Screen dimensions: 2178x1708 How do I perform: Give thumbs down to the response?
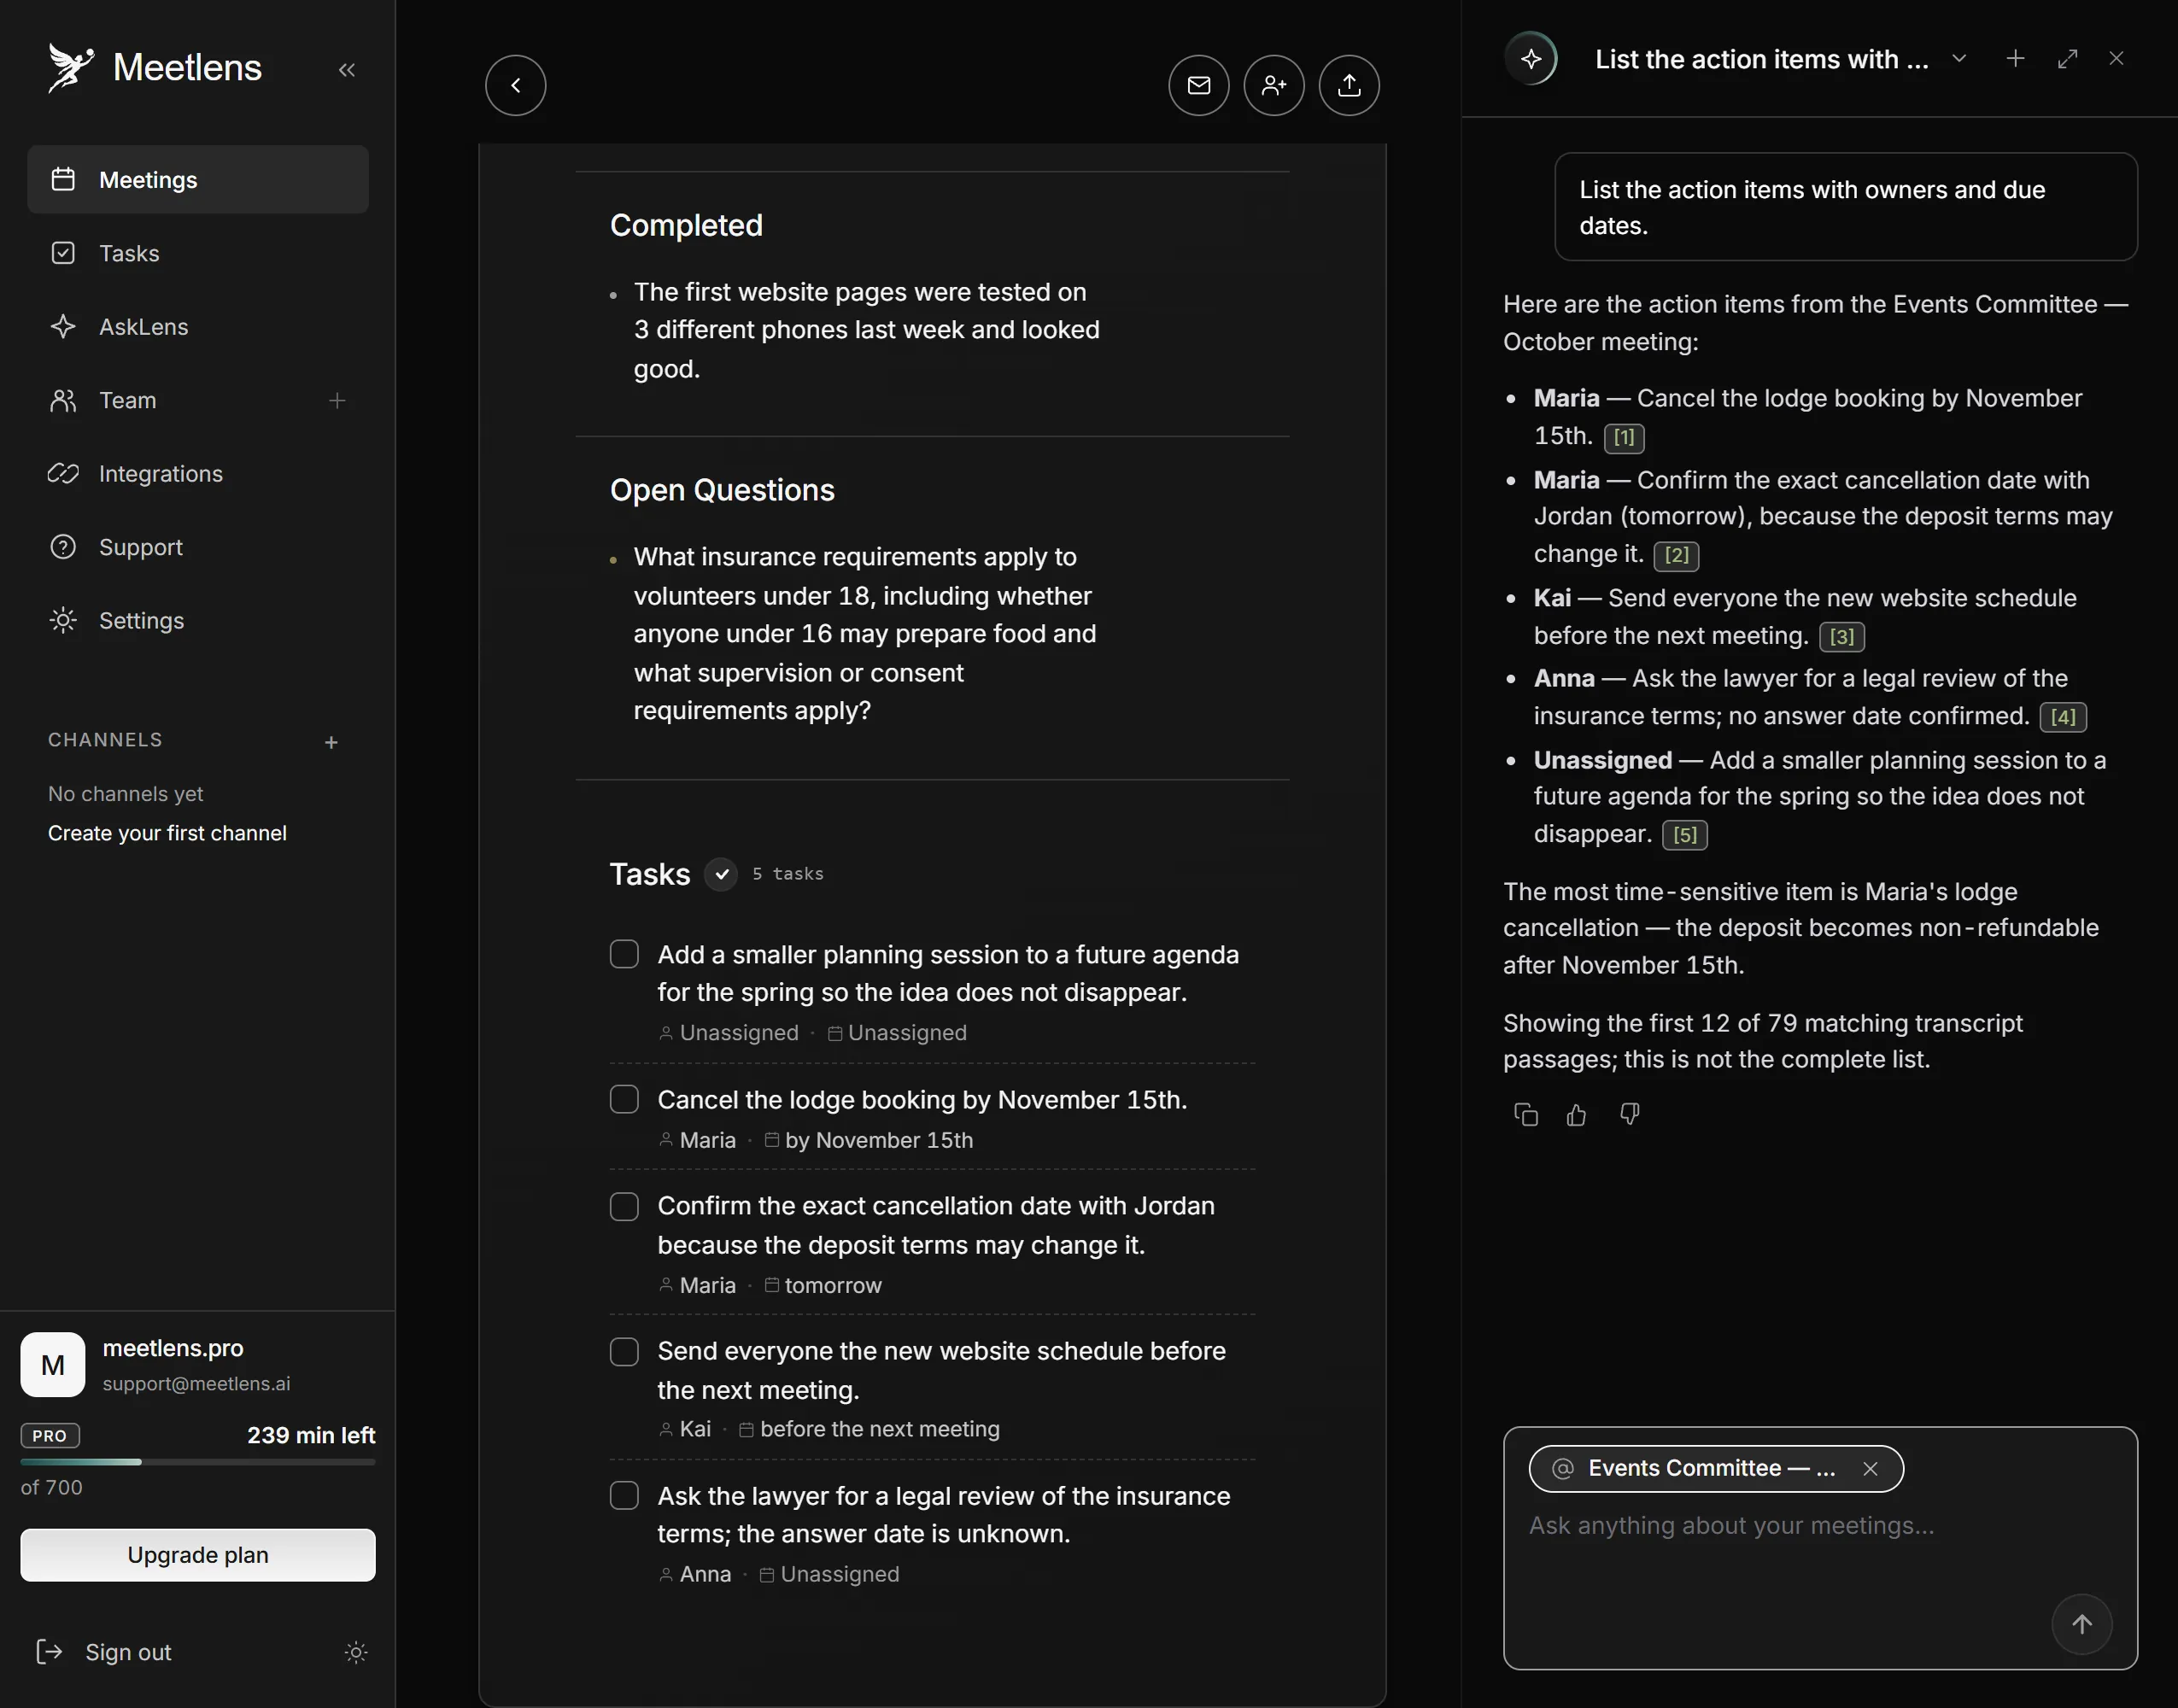point(1629,1115)
